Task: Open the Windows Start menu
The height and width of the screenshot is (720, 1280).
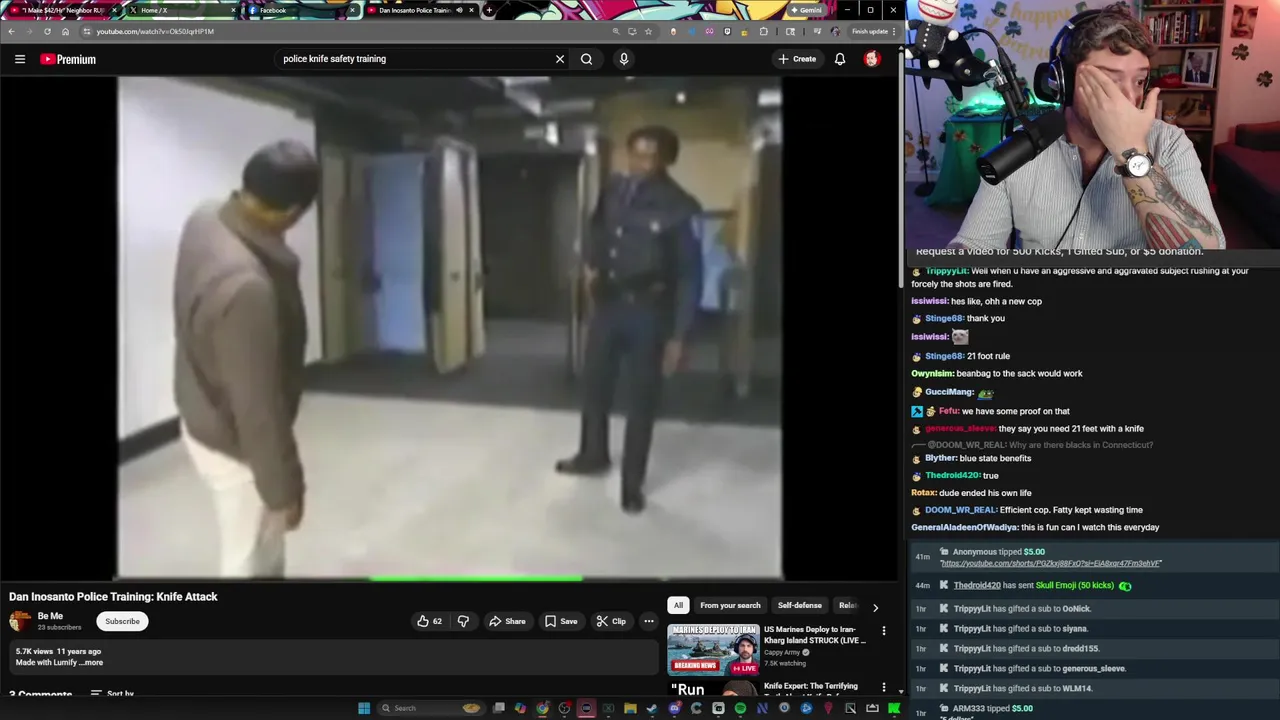Action: pyautogui.click(x=364, y=708)
